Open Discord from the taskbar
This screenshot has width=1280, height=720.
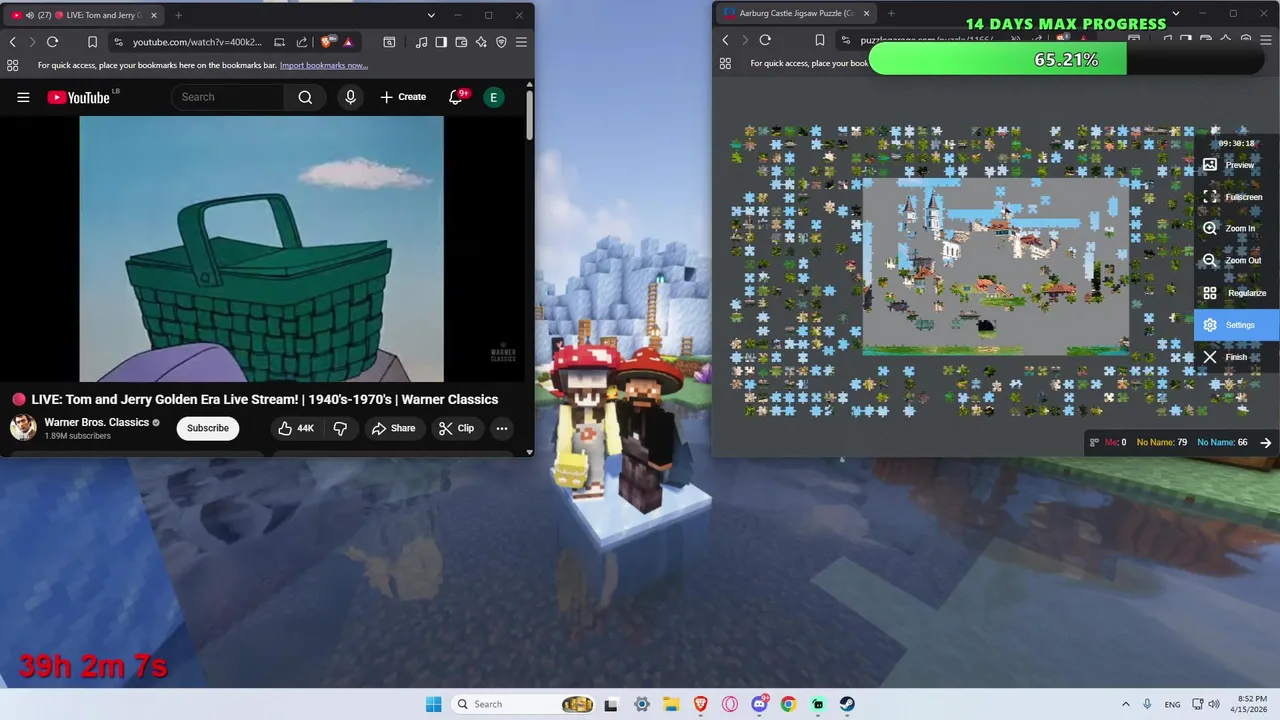[x=759, y=704]
